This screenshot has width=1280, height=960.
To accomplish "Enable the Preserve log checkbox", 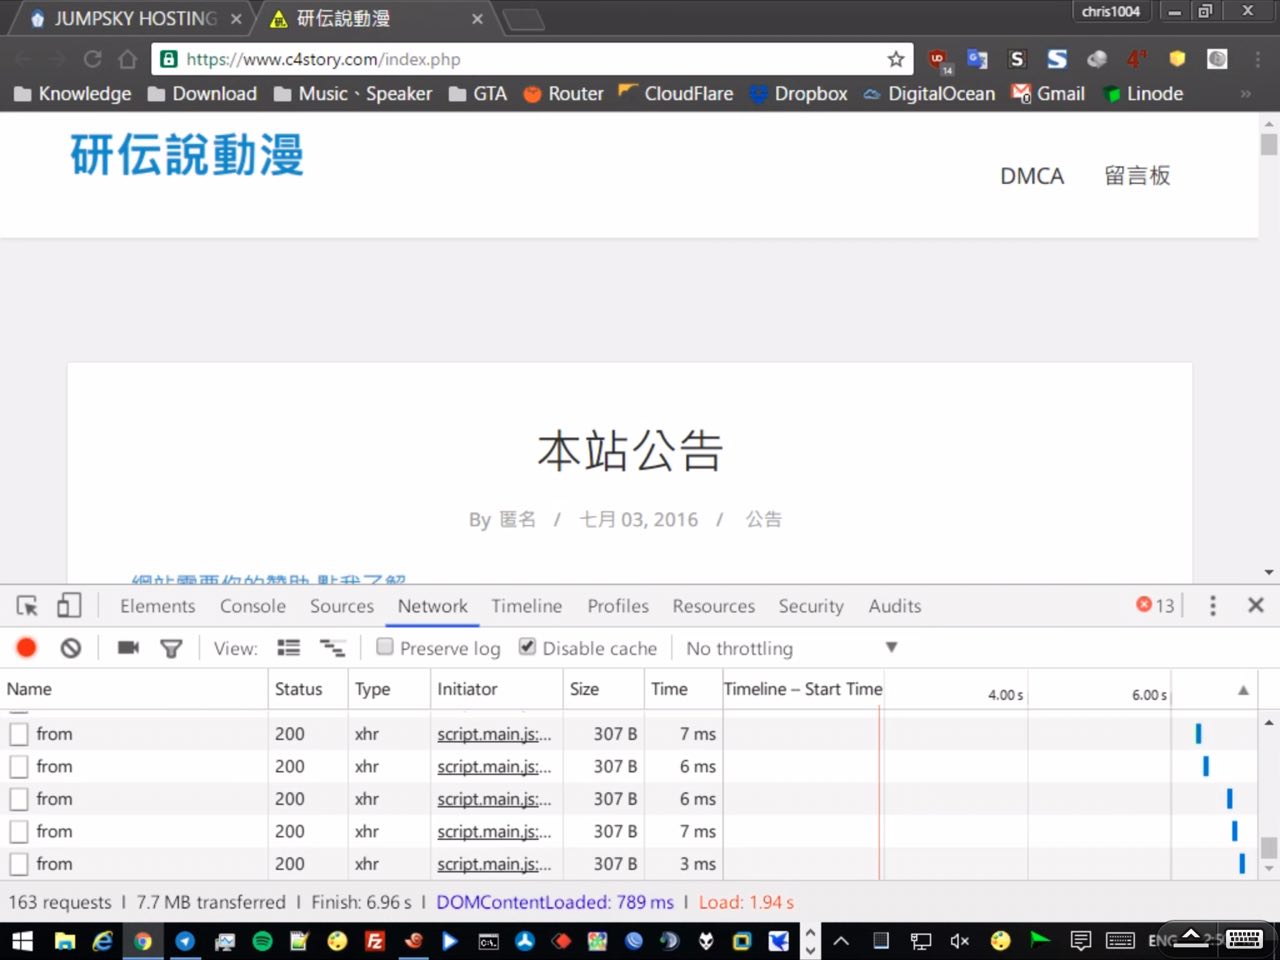I will 385,647.
